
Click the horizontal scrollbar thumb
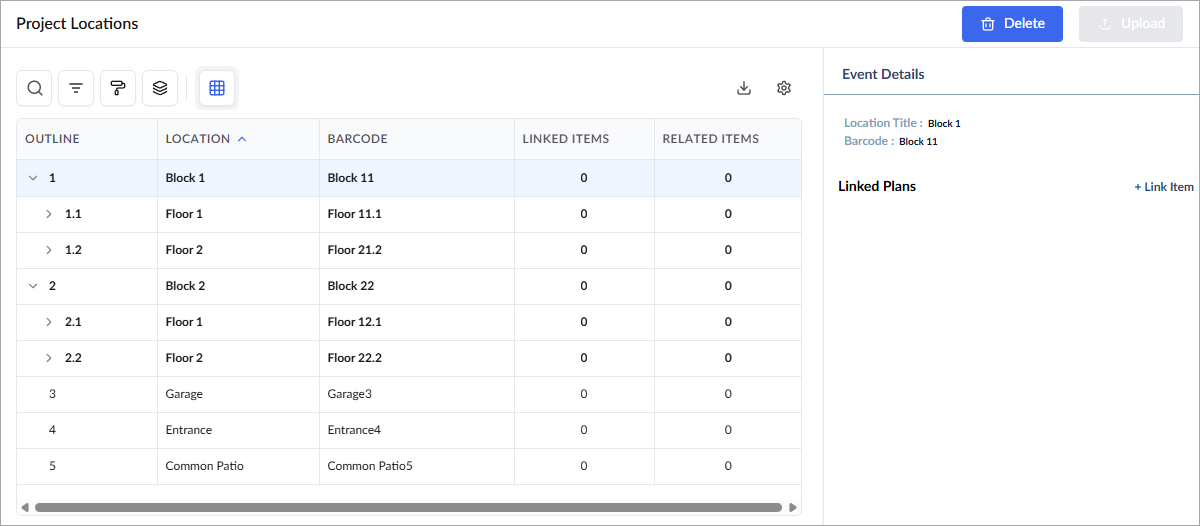(x=408, y=508)
